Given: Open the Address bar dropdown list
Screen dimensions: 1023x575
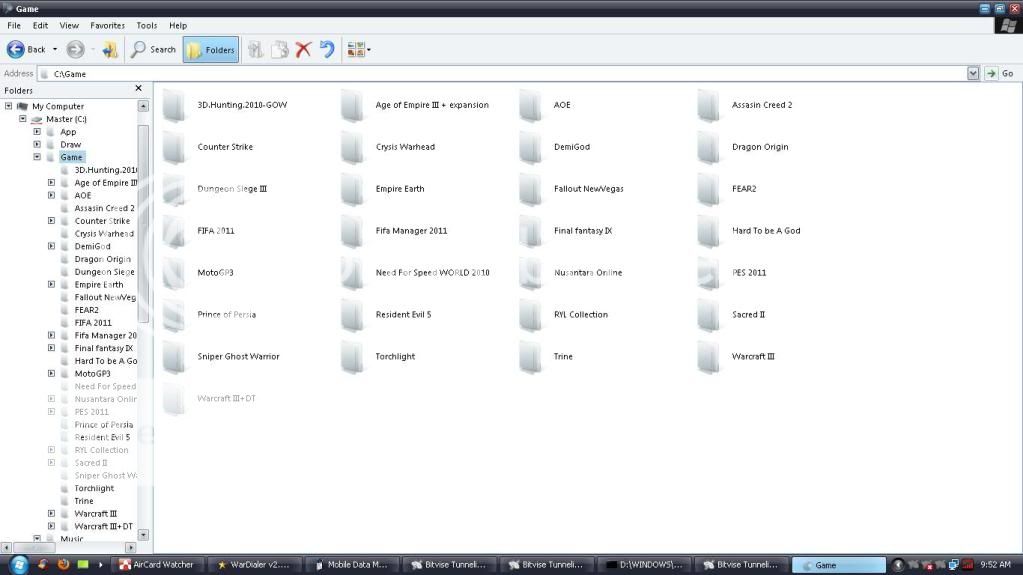Looking at the screenshot, I should pos(973,74).
